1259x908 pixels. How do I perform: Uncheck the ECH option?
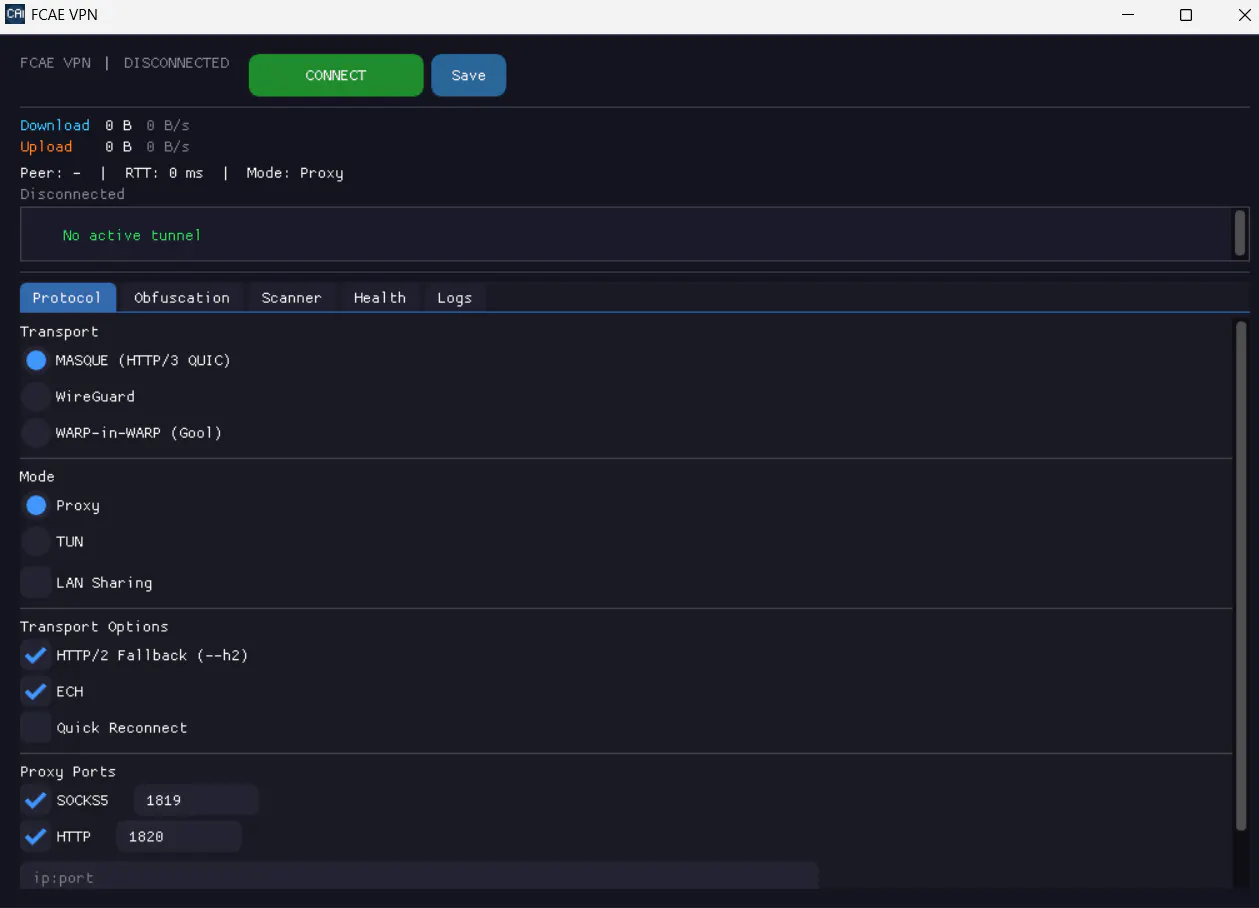(36, 691)
